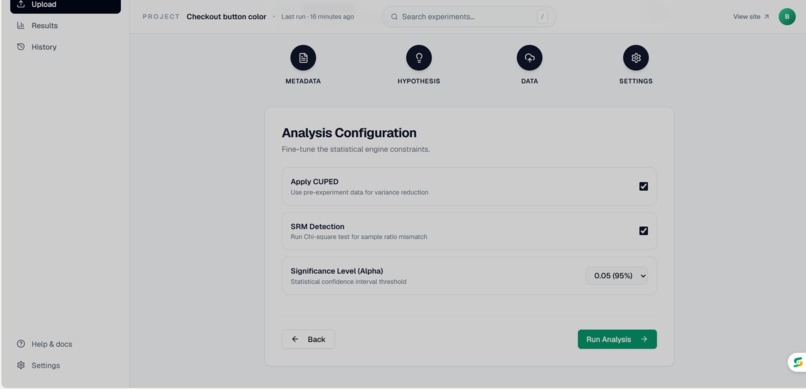The image size is (806, 389).
Task: Click the Significance Level (Alpha) label
Action: (x=337, y=271)
